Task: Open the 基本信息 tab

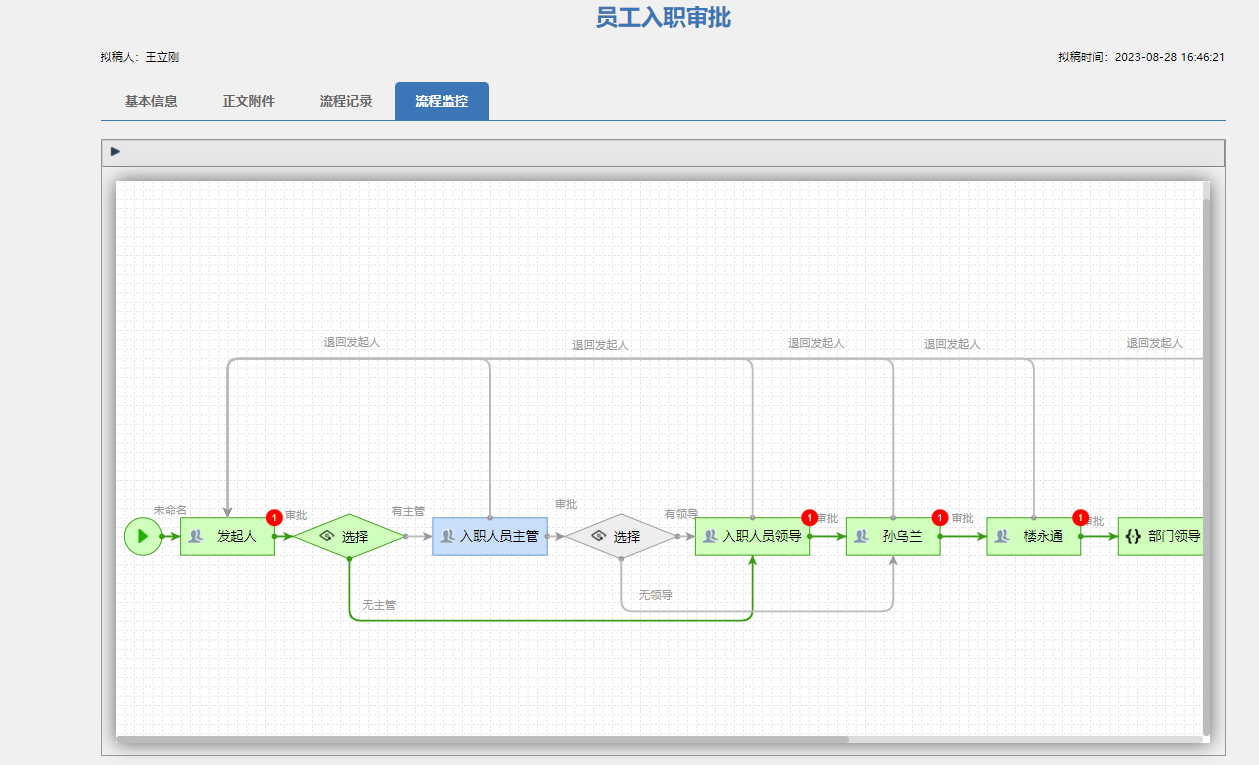Action: click(x=151, y=101)
